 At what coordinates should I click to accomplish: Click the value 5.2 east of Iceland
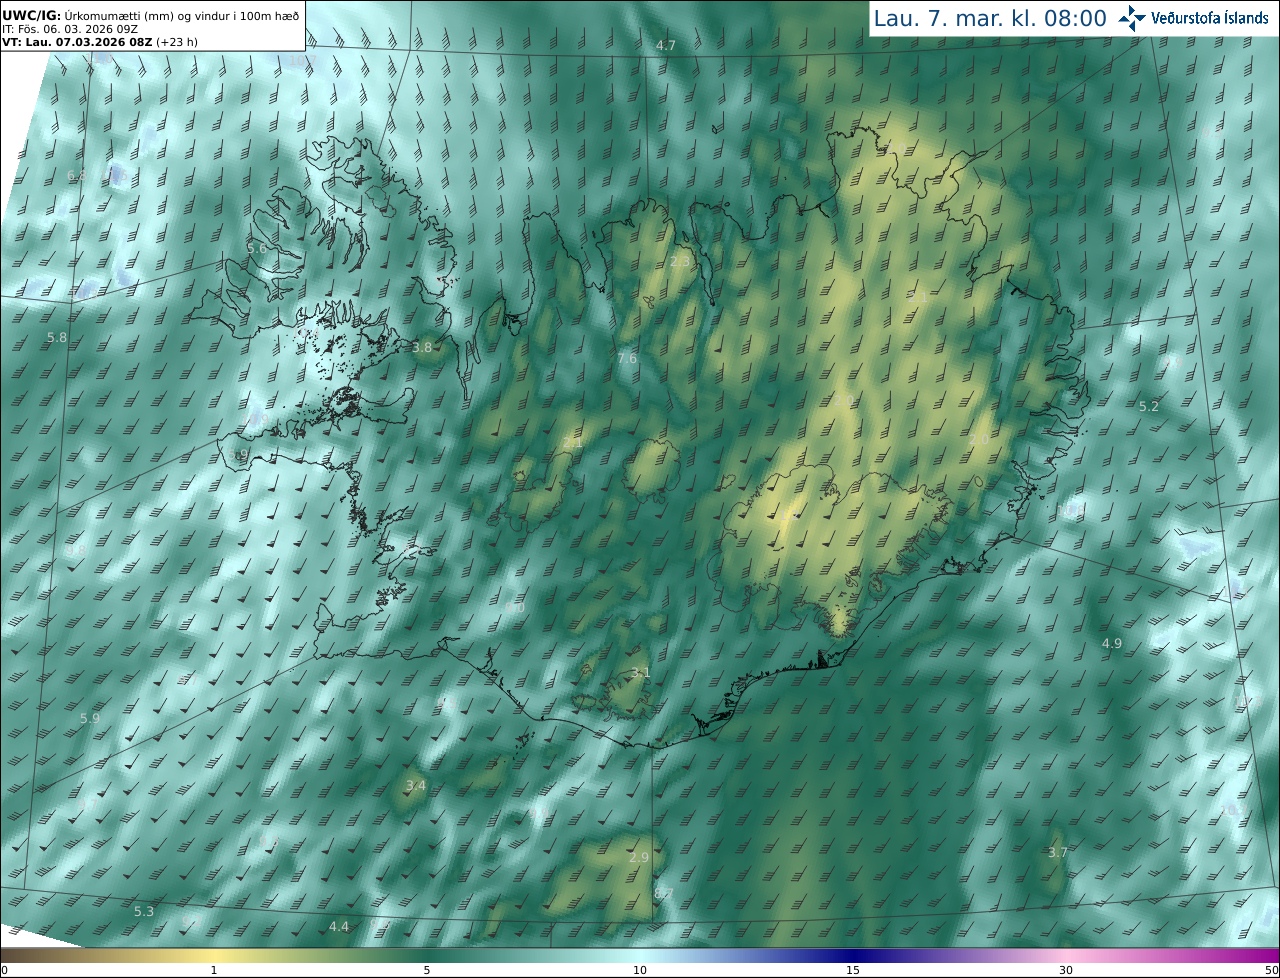(x=1149, y=406)
